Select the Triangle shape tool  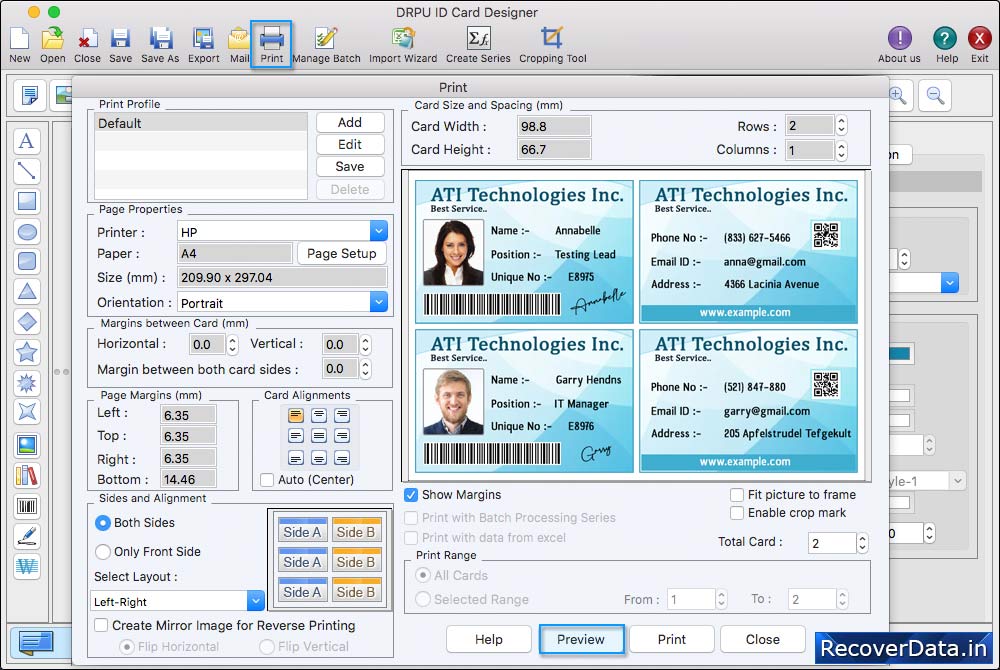27,291
